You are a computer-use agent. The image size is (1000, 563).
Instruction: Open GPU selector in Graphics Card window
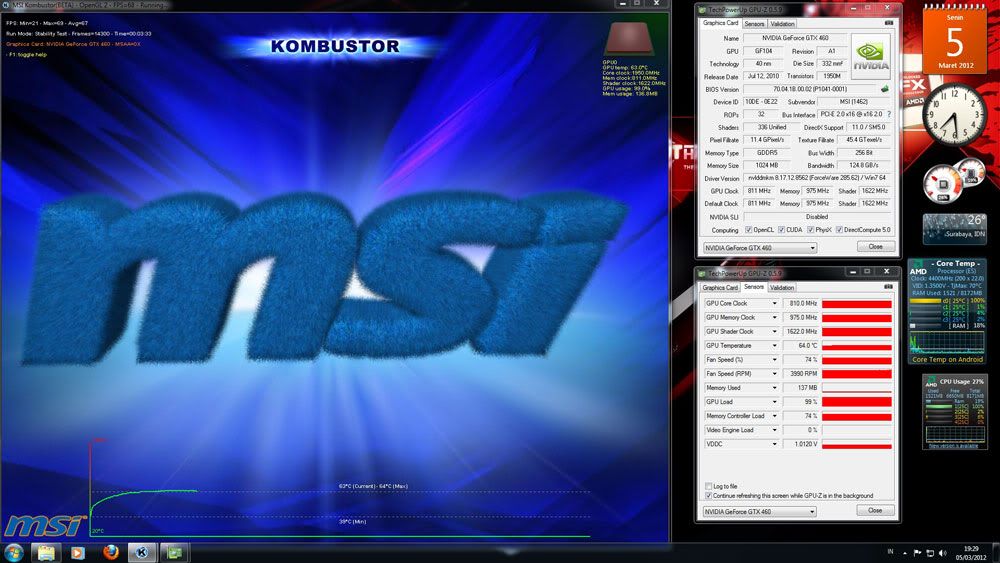click(760, 247)
